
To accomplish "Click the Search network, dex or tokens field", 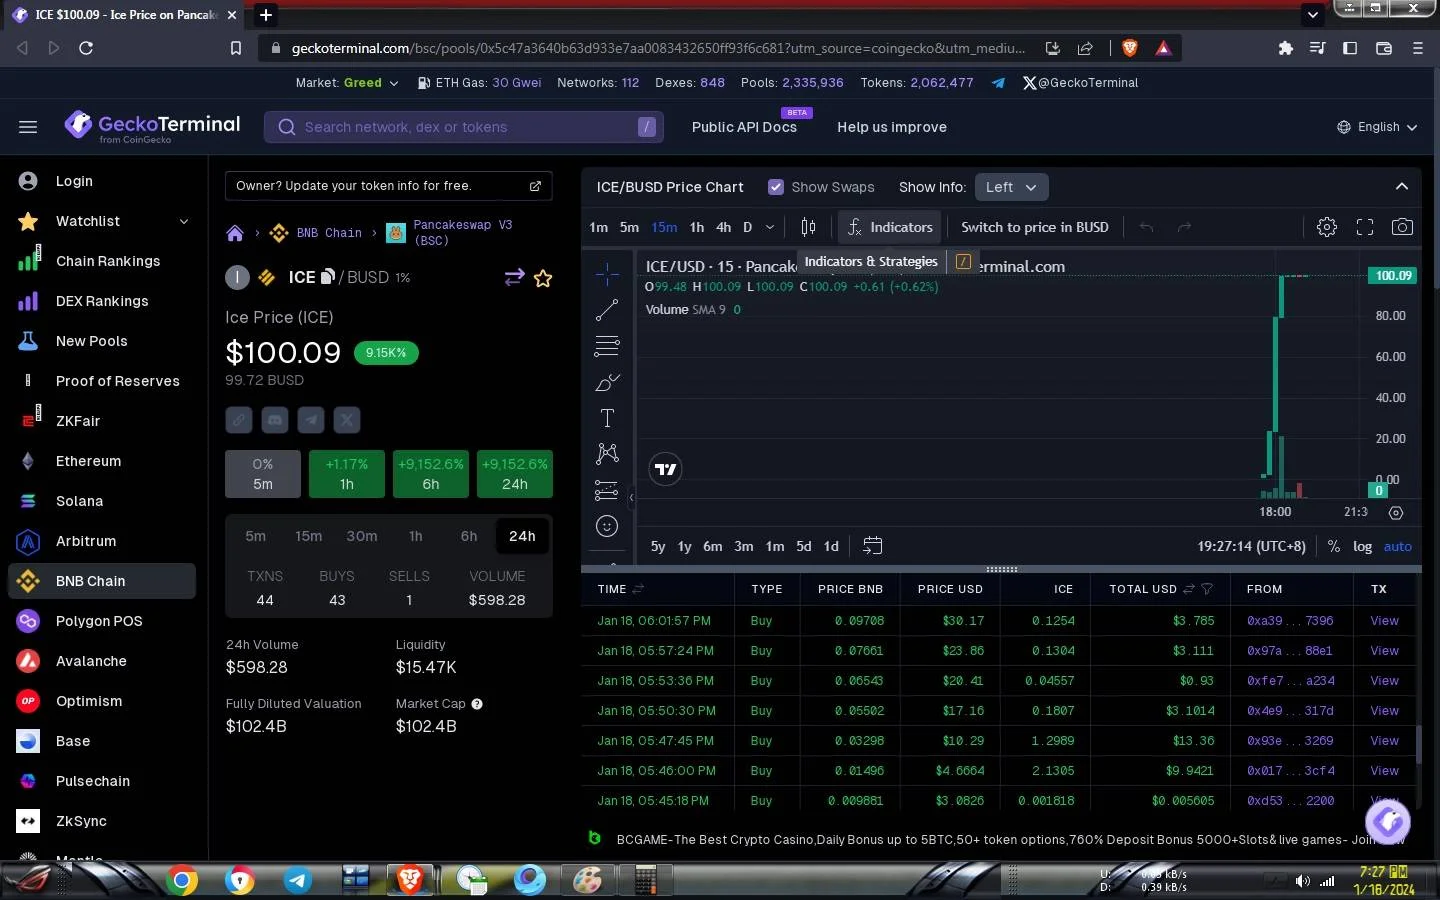I will point(464,127).
